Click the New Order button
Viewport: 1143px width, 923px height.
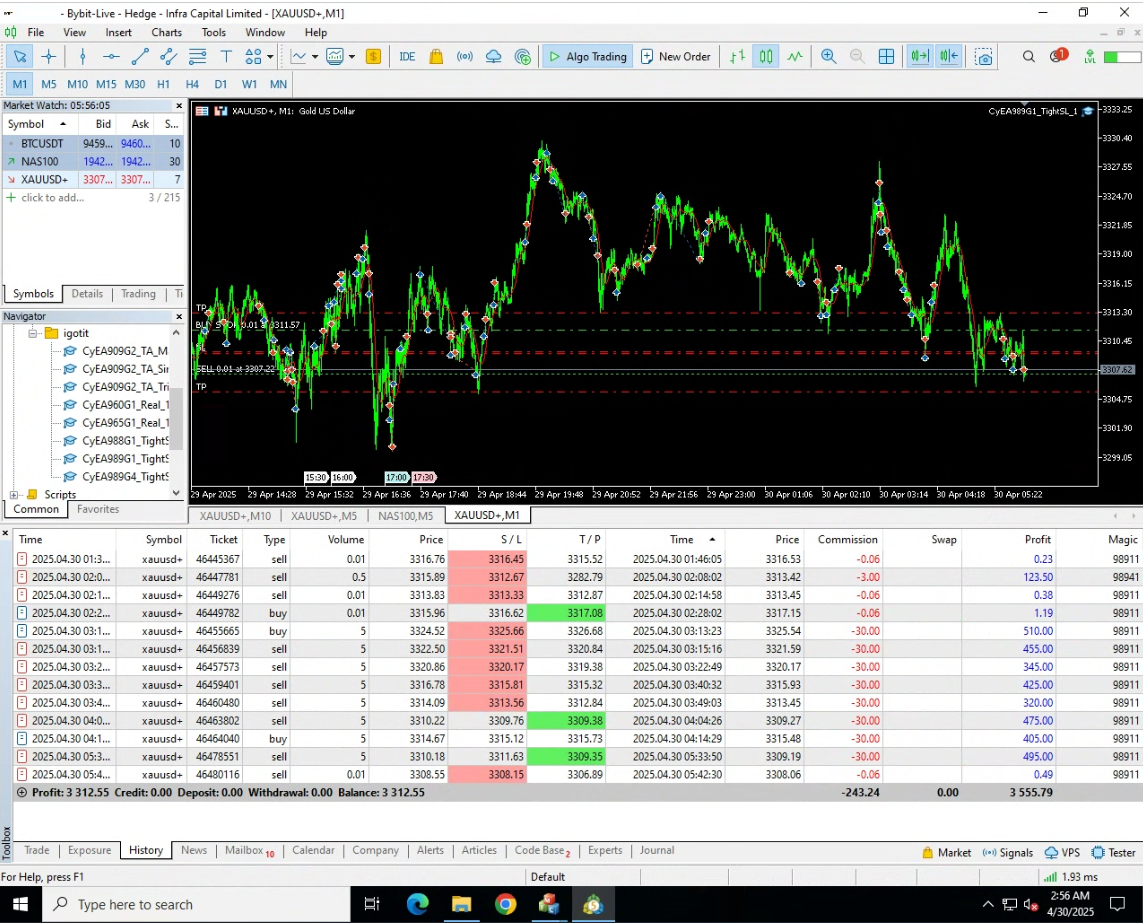[x=676, y=57]
